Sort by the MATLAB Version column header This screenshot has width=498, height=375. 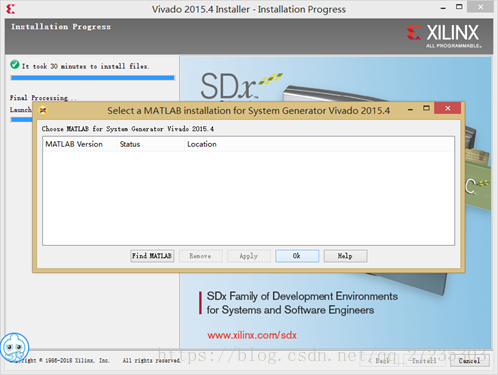click(80, 144)
